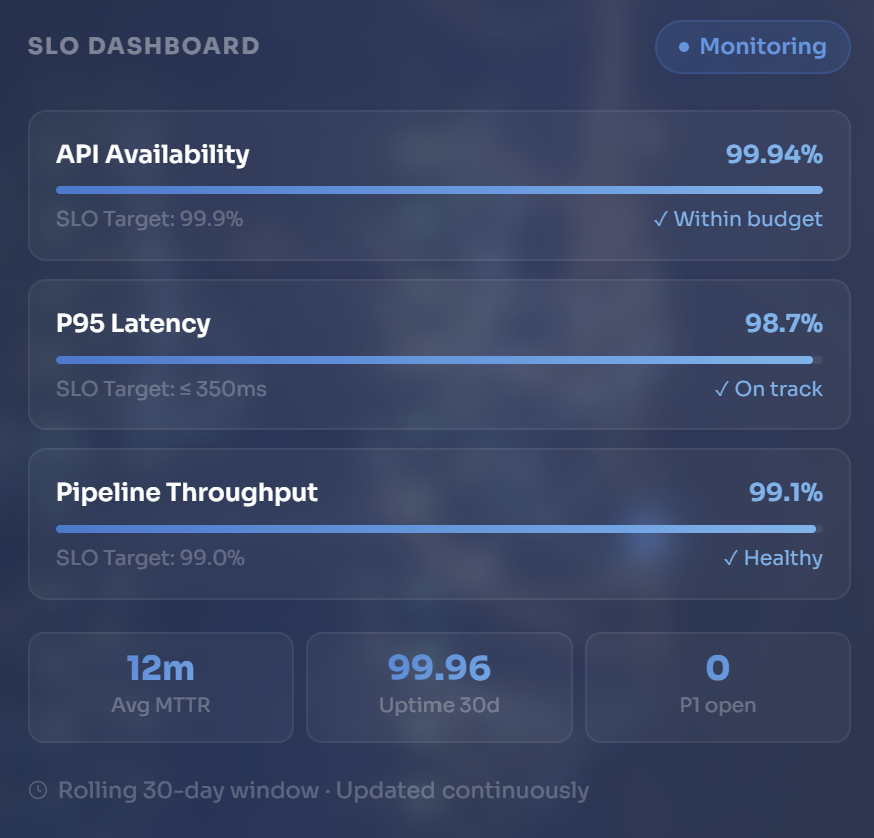Click the status dot in the Monitoring badge
The image size is (874, 838).
tap(684, 47)
